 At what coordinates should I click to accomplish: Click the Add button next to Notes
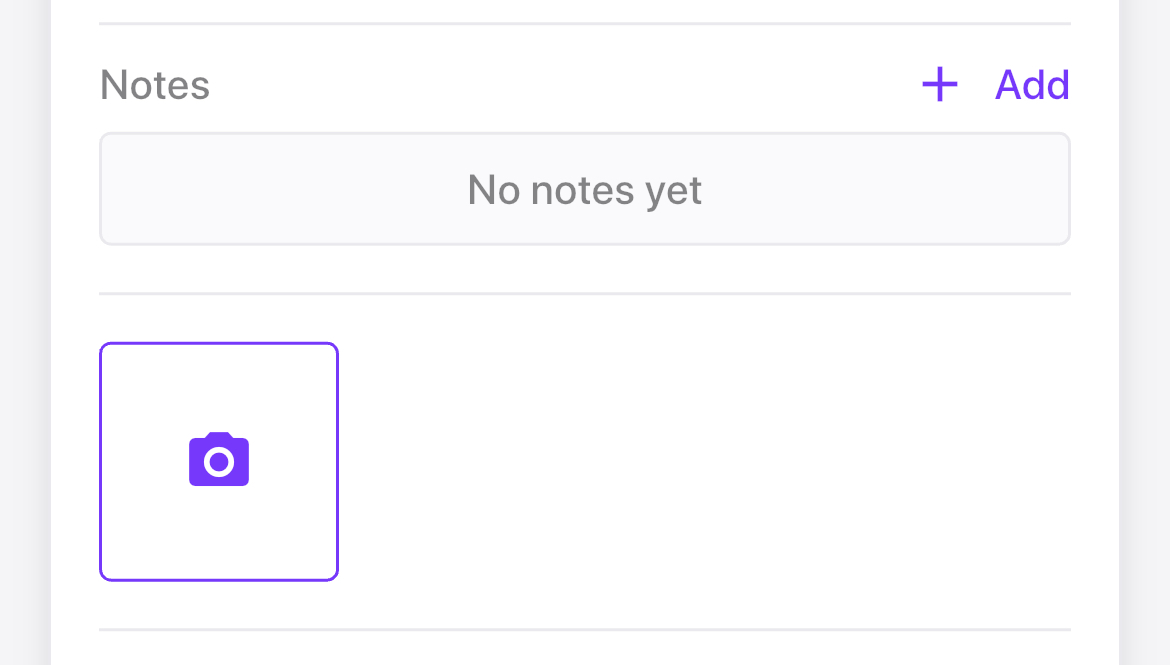pyautogui.click(x=1032, y=85)
